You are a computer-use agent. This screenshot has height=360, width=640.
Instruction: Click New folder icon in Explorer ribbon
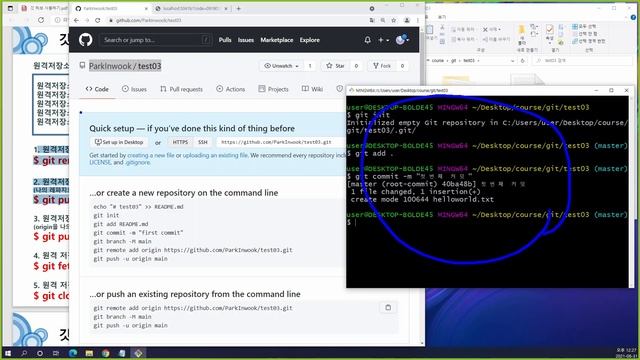click(522, 34)
